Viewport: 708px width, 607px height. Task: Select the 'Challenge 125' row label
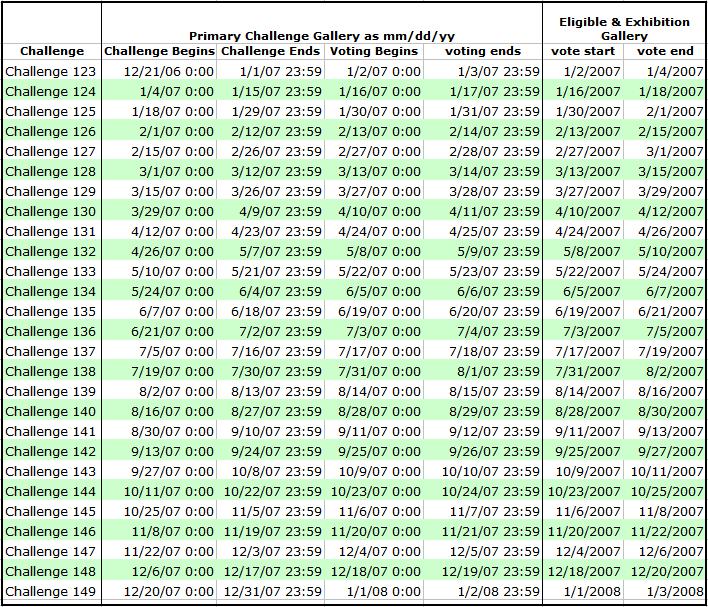[x=51, y=112]
